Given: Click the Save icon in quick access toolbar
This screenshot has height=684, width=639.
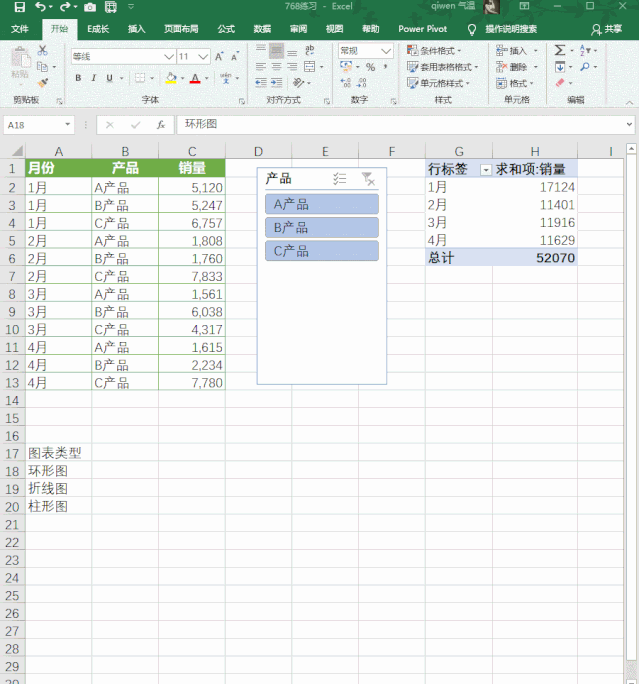Looking at the screenshot, I should point(20,7).
